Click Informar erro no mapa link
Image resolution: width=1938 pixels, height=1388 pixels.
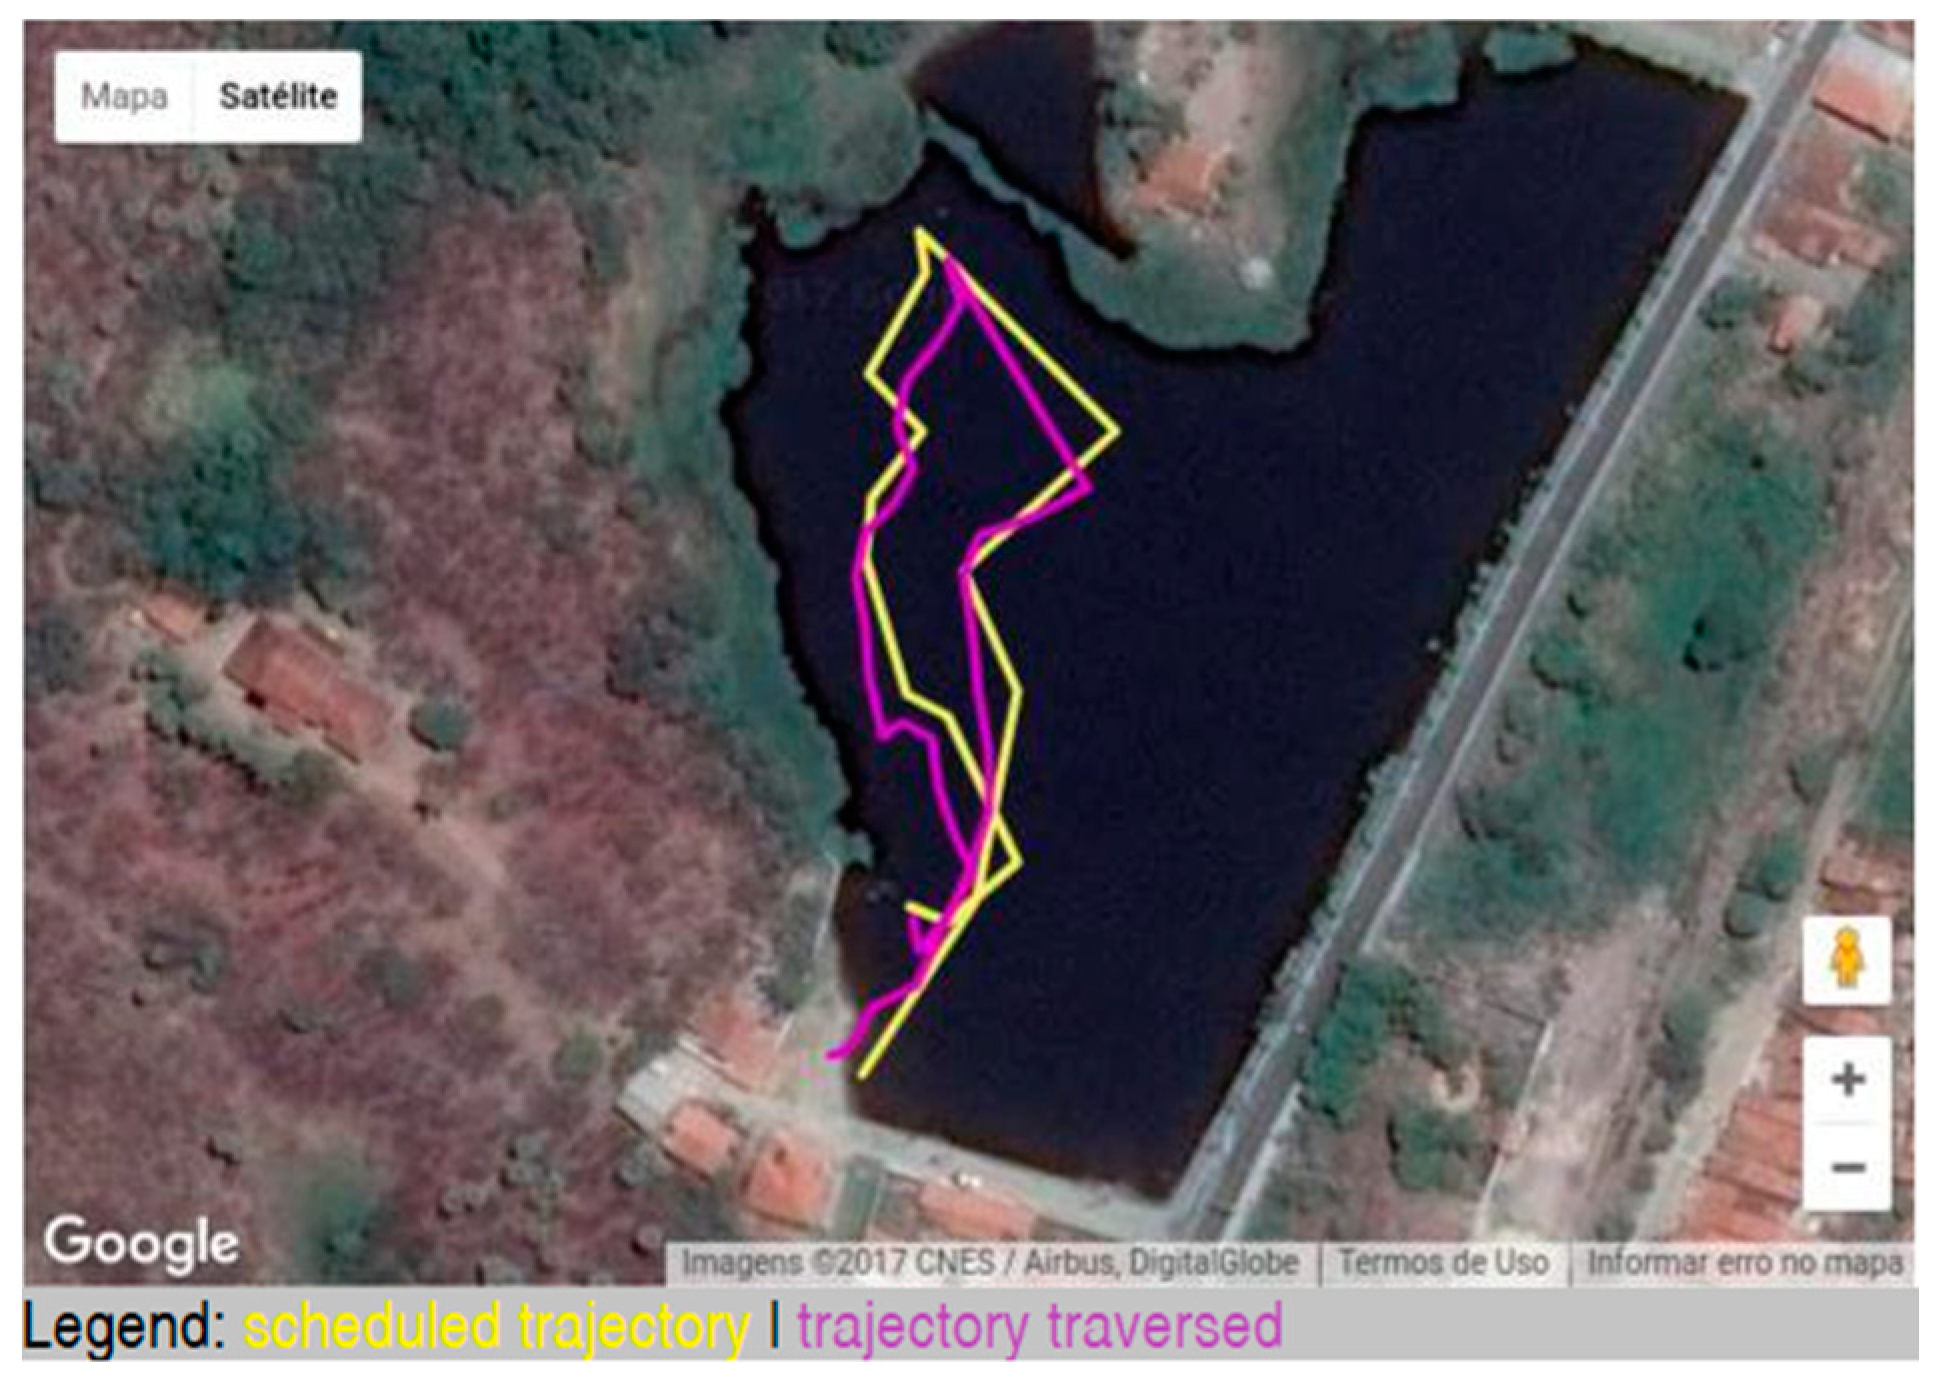pos(1745,1263)
